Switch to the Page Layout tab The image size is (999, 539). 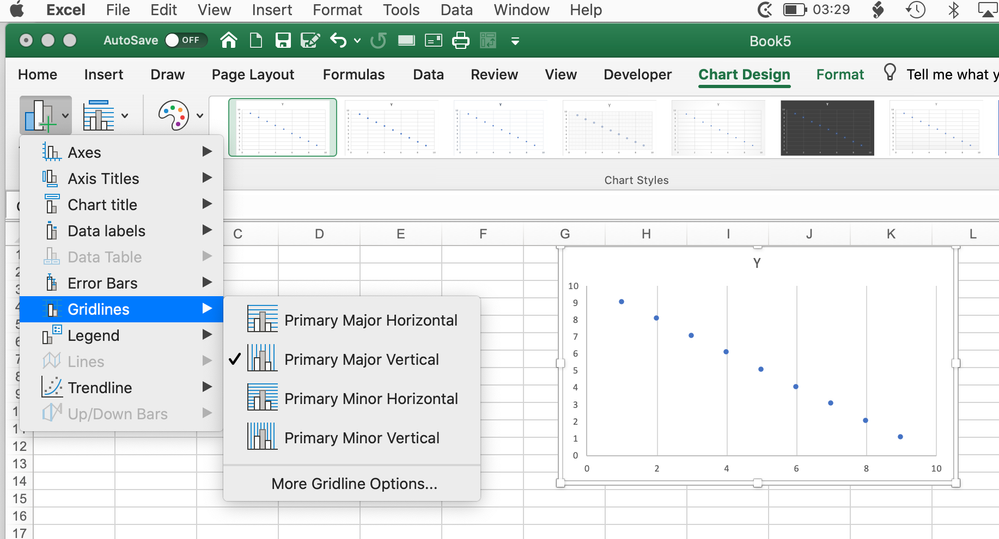coord(253,75)
